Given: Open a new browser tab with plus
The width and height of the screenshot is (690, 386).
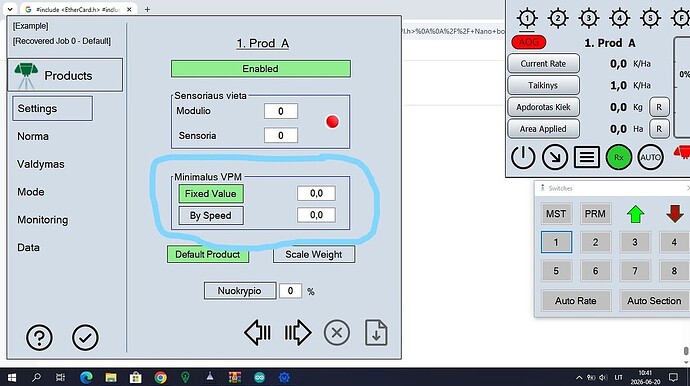Looking at the screenshot, I should pyautogui.click(x=147, y=9).
